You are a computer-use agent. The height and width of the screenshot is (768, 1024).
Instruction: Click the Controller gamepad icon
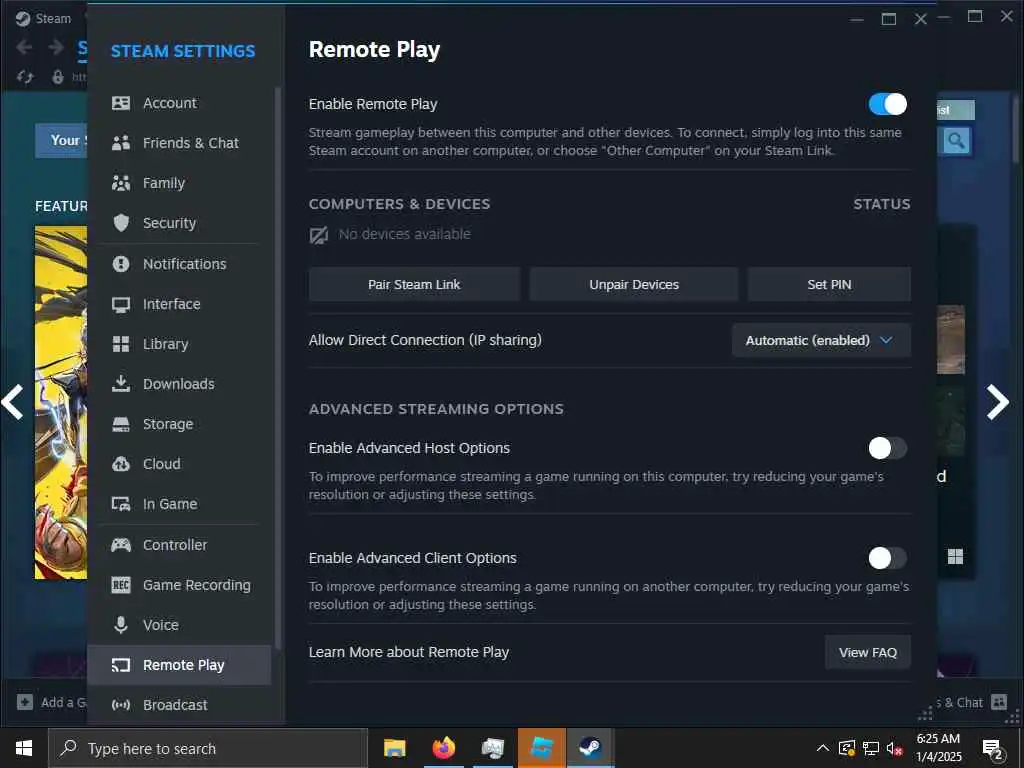[x=121, y=545]
